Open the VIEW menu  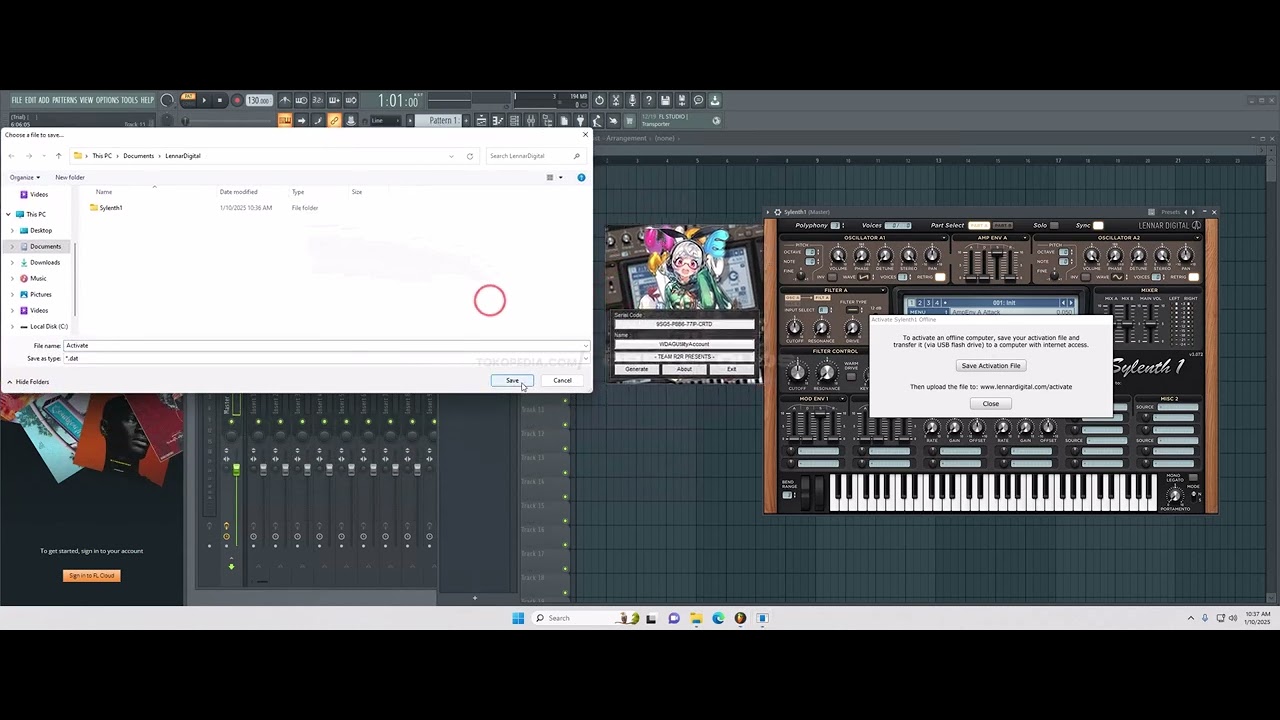click(x=86, y=100)
